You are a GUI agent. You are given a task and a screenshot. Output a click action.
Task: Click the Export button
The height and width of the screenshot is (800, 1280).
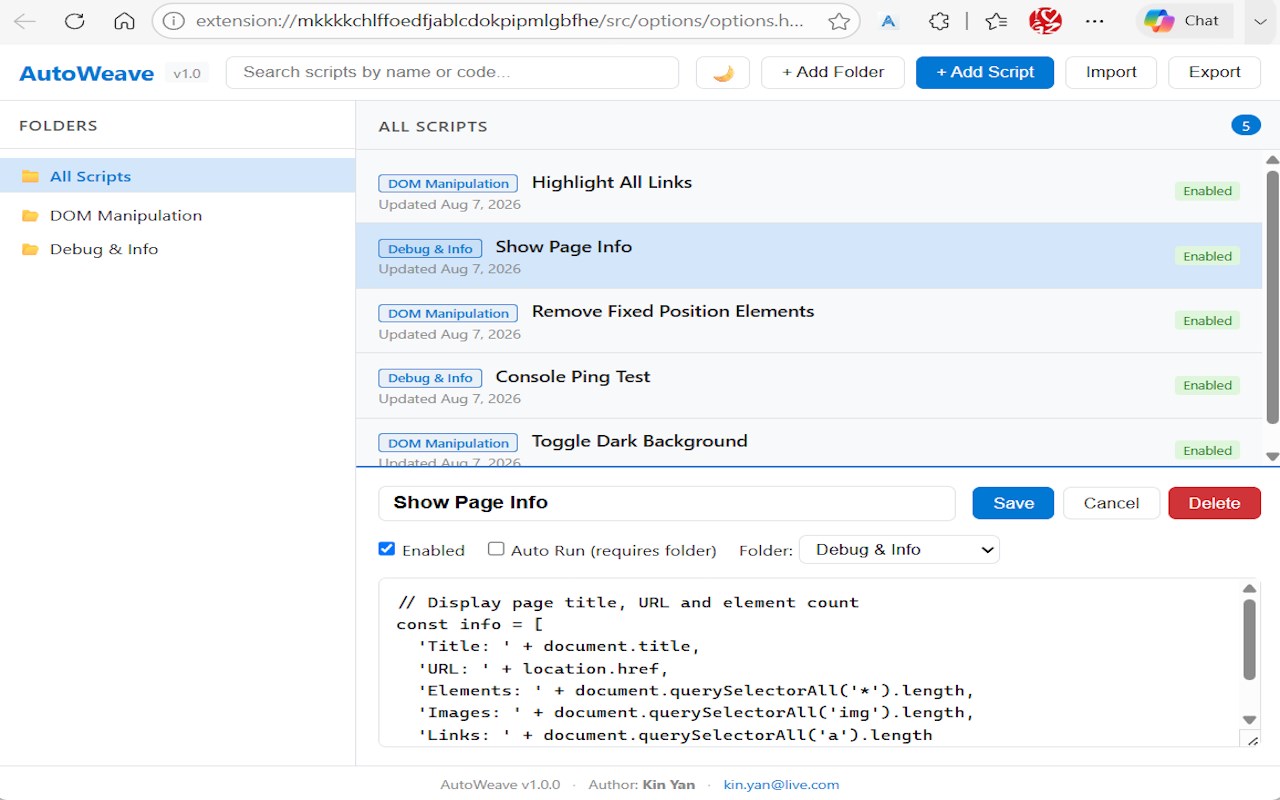click(x=1214, y=73)
